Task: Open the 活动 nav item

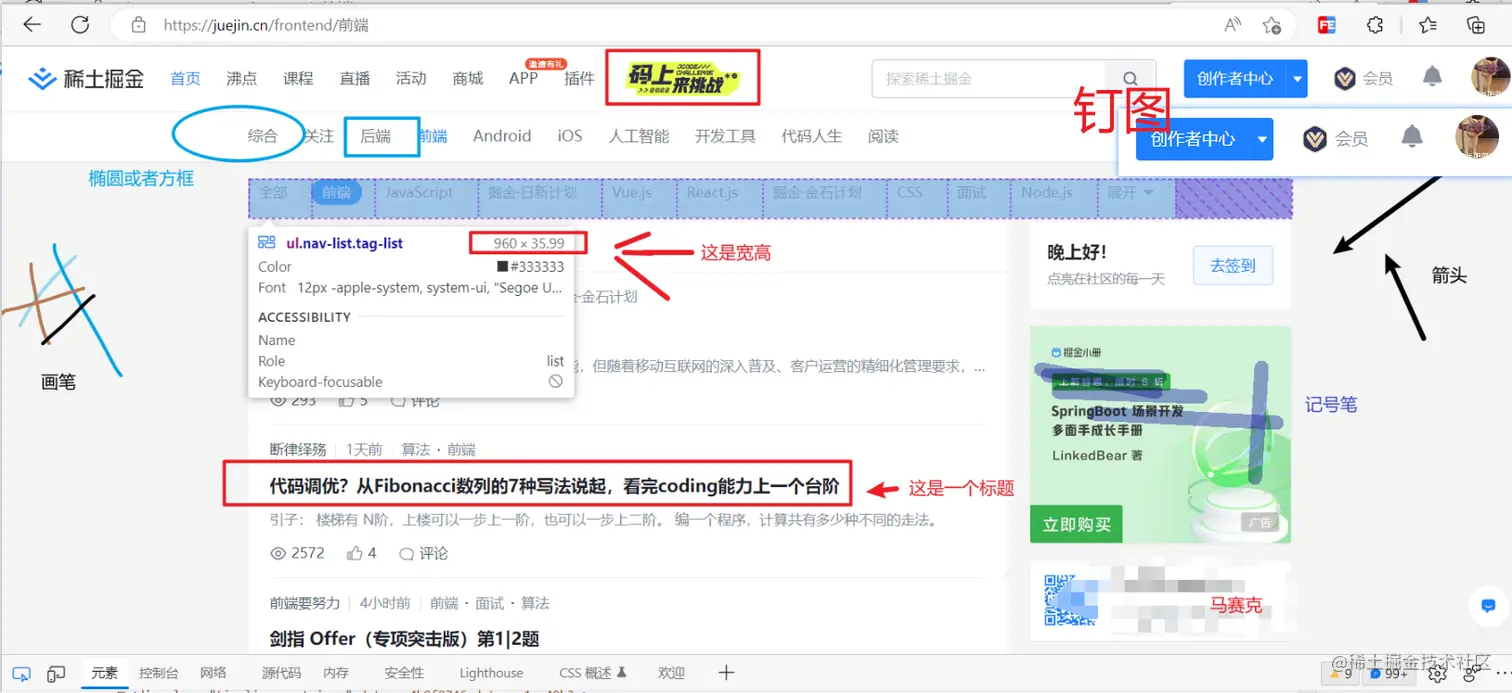Action: tap(410, 78)
